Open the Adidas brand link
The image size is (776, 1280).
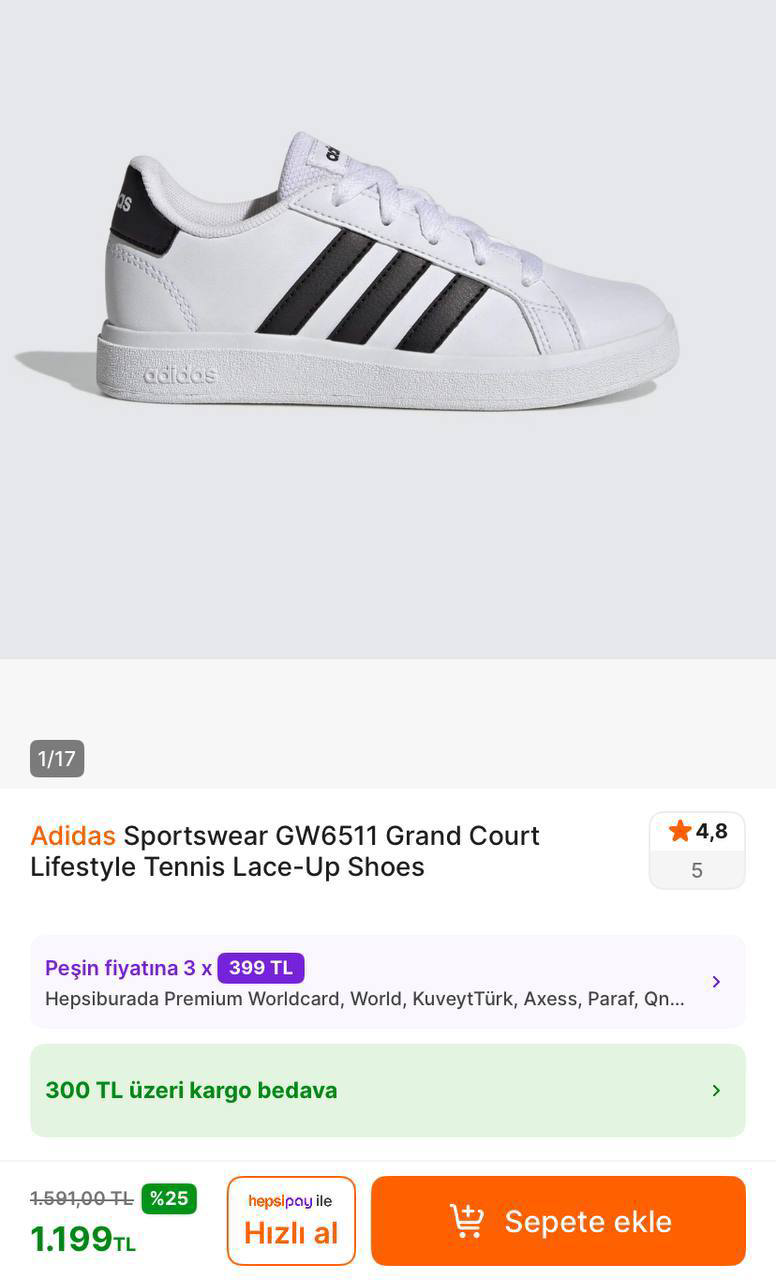(x=73, y=835)
